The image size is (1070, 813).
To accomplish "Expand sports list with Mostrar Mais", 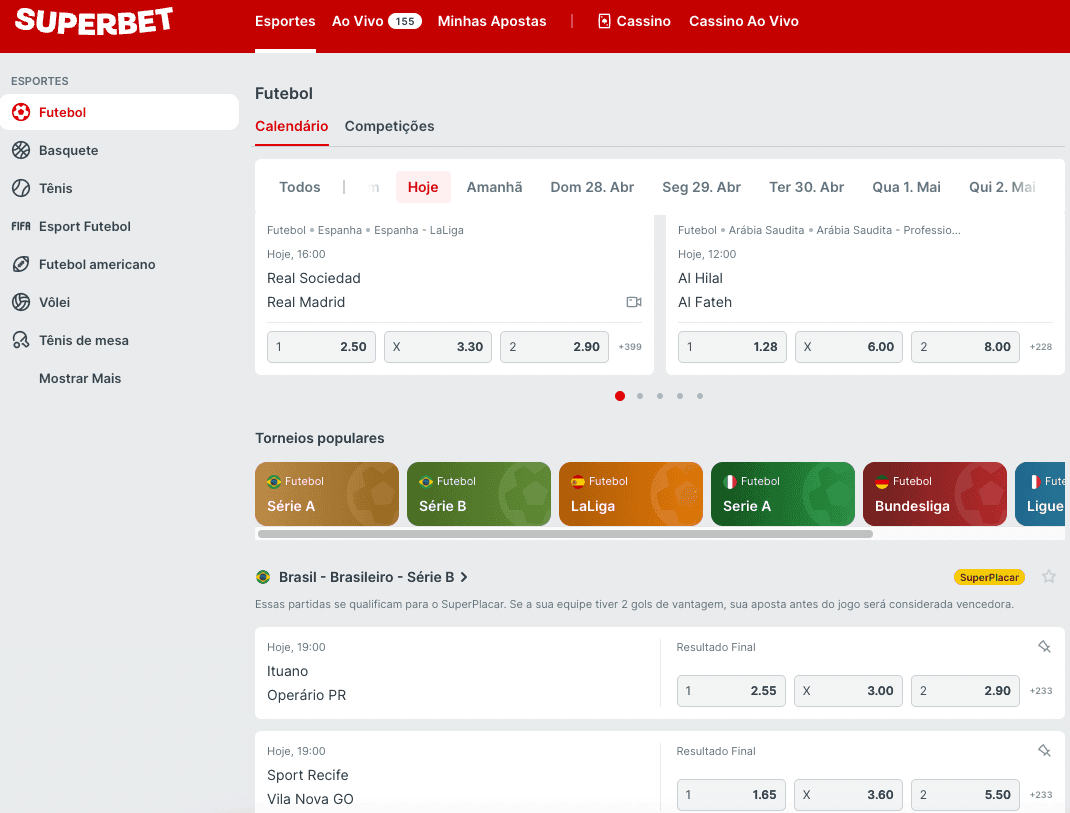I will pyautogui.click(x=80, y=378).
